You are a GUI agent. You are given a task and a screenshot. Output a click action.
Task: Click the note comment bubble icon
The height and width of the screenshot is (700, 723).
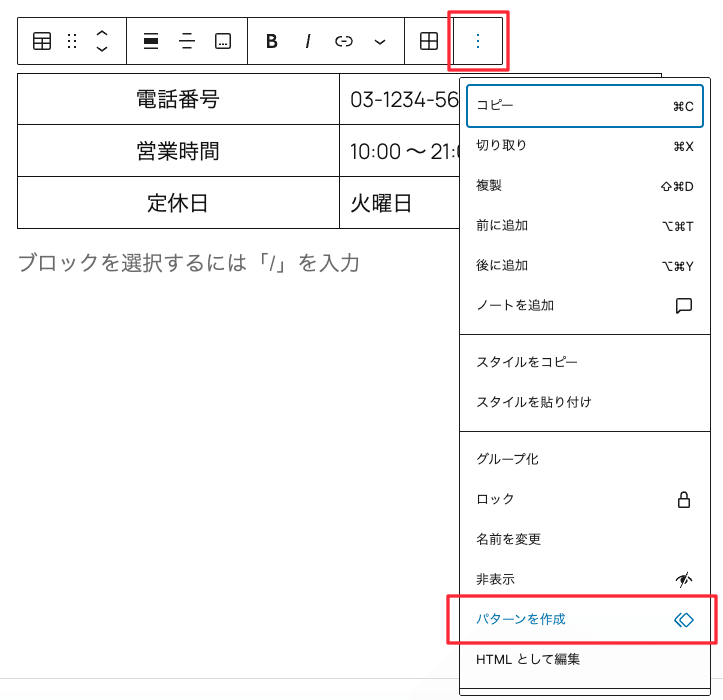click(x=684, y=305)
